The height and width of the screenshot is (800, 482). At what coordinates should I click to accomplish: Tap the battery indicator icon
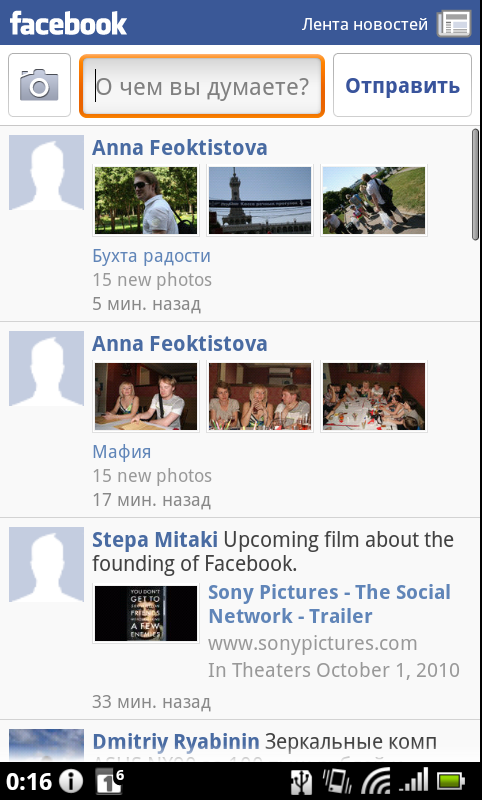(x=451, y=782)
